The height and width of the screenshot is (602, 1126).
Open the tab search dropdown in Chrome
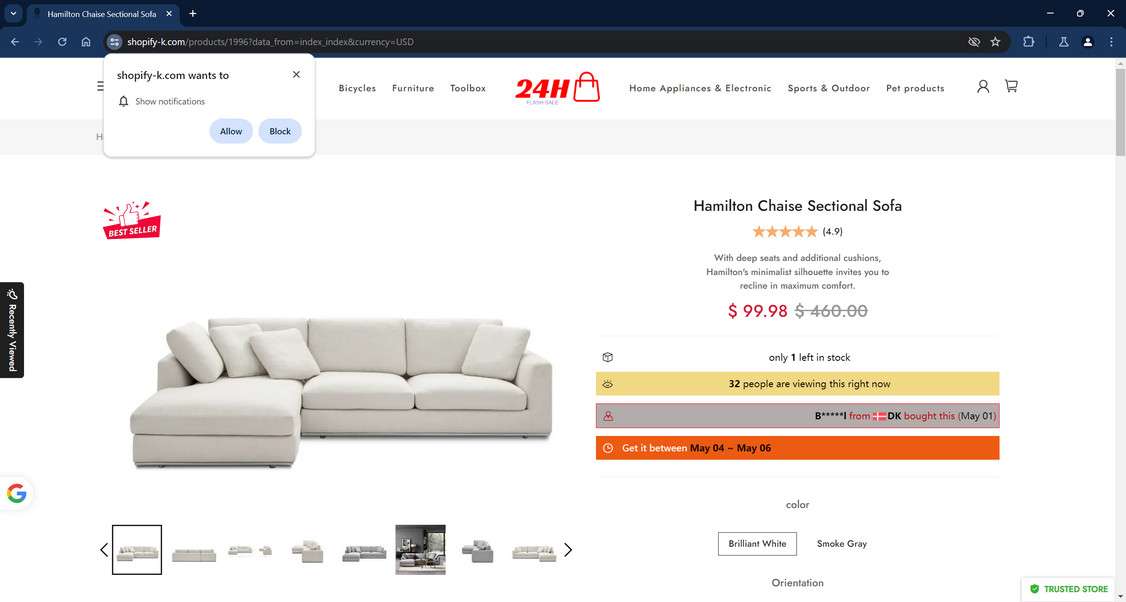coord(13,14)
